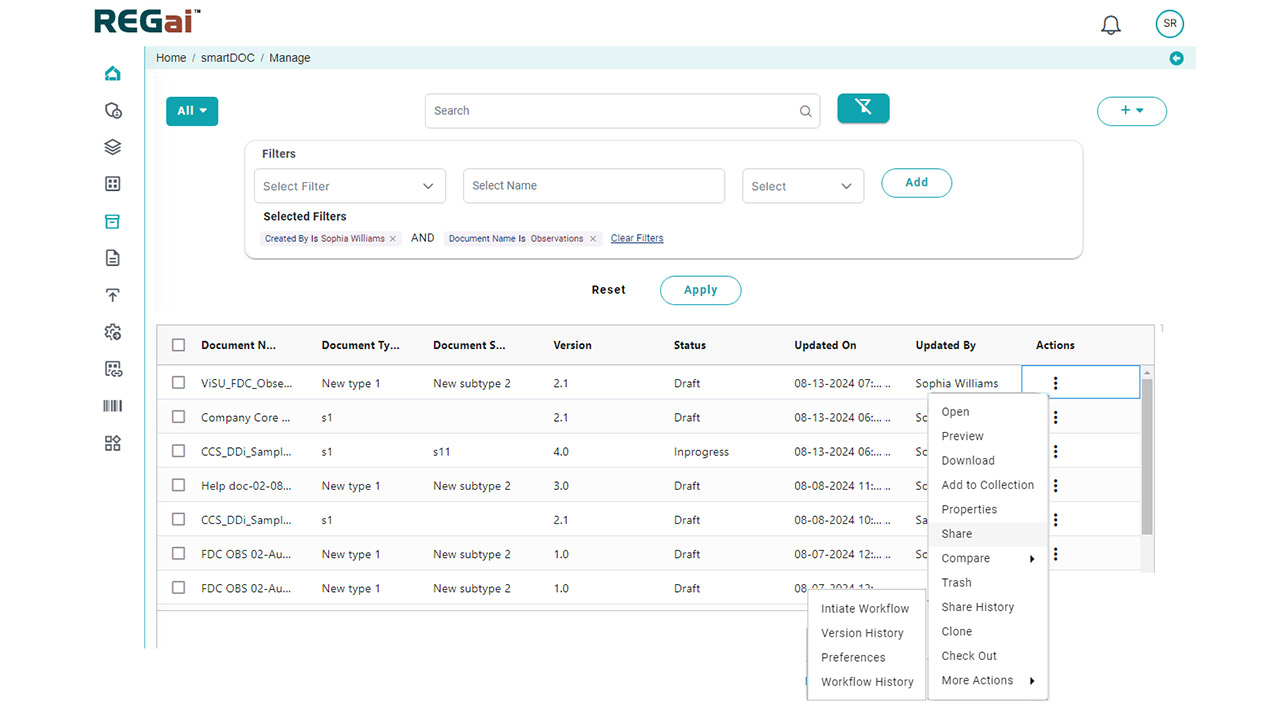Expand the plus add-new dropdown
The image size is (1280, 720).
(x=1131, y=111)
